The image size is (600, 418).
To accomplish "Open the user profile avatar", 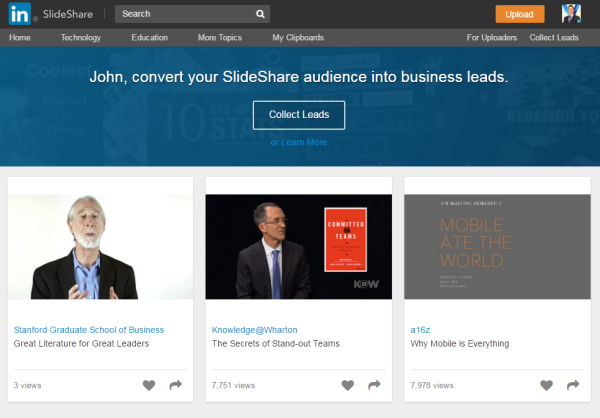I will pyautogui.click(x=571, y=14).
